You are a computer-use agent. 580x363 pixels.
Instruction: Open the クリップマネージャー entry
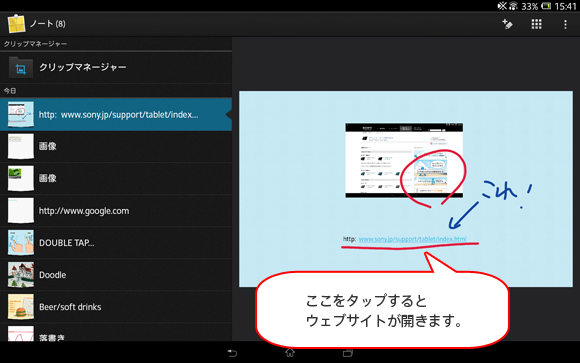tap(116, 67)
